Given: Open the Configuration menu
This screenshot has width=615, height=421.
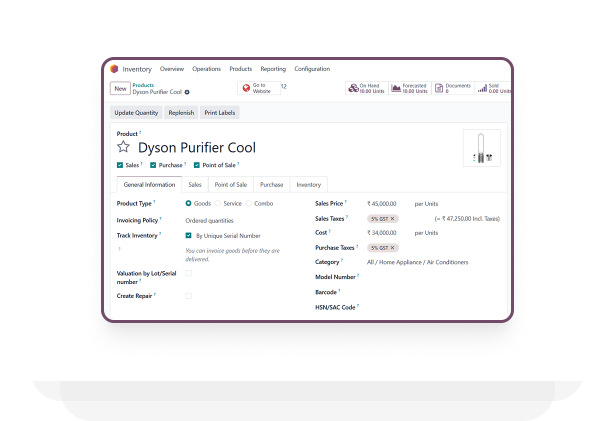Looking at the screenshot, I should point(312,69).
